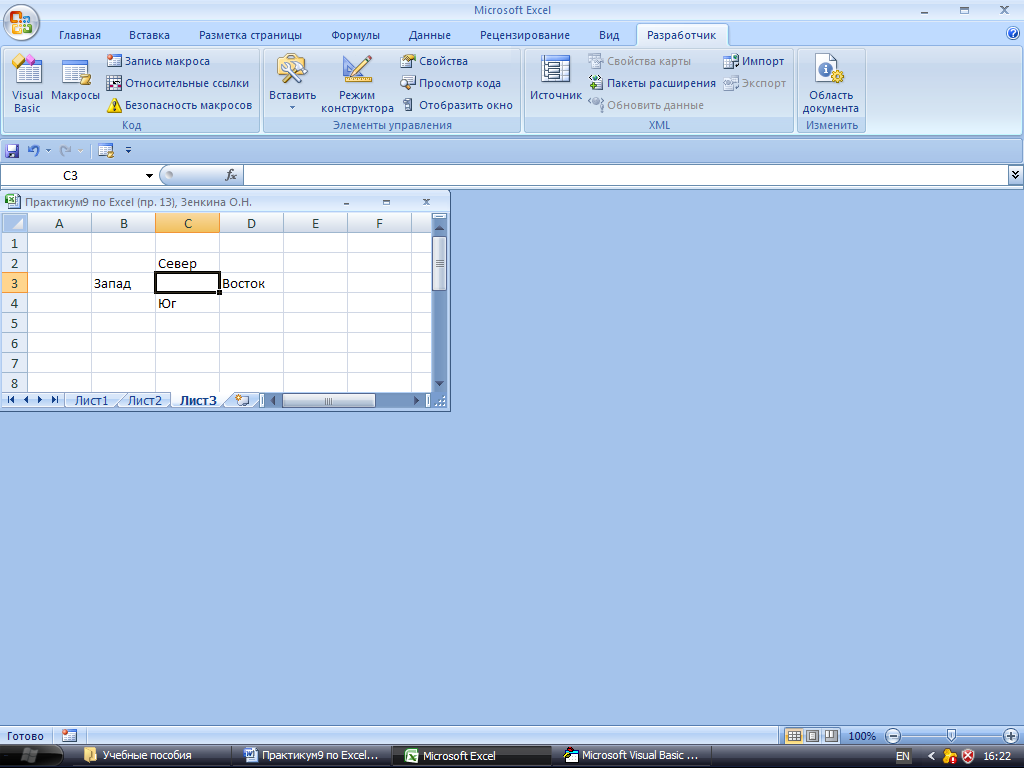Switch to the Главная tab
This screenshot has width=1024, height=768.
pos(80,35)
